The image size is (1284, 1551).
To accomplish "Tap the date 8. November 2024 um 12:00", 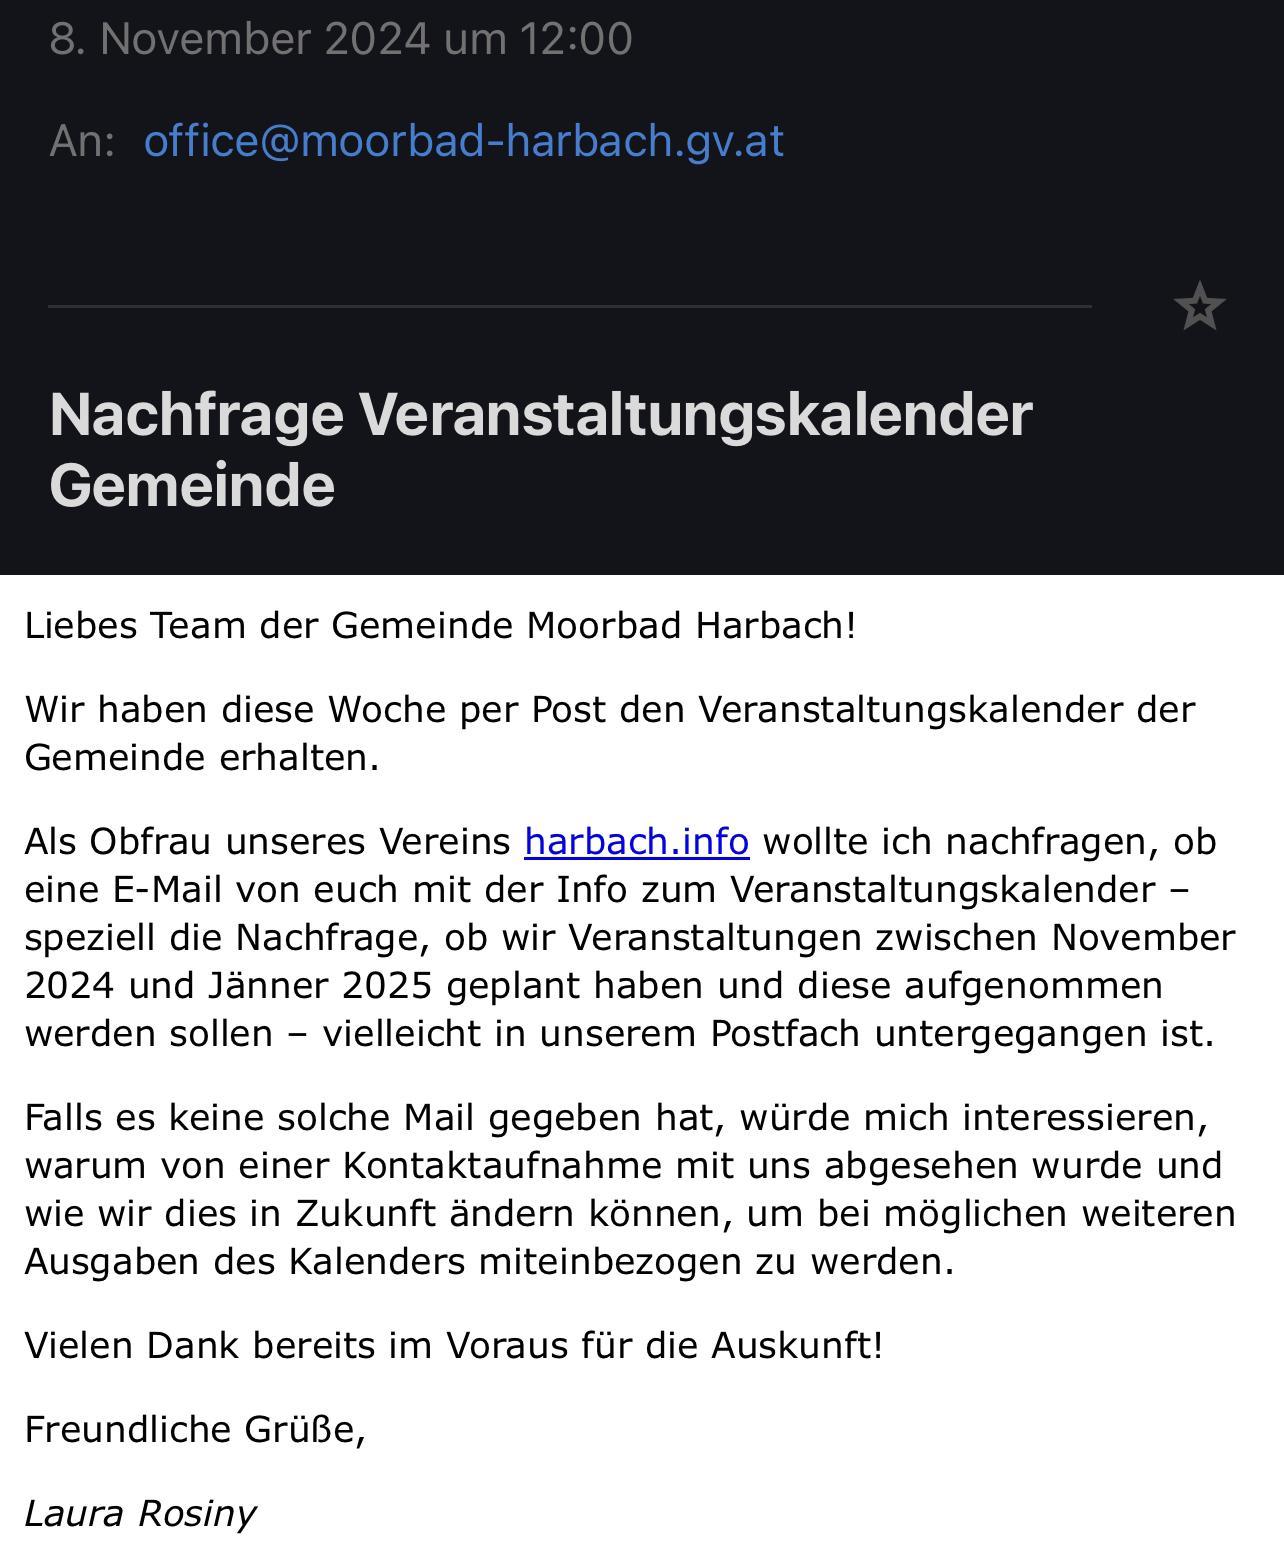I will click(x=341, y=39).
